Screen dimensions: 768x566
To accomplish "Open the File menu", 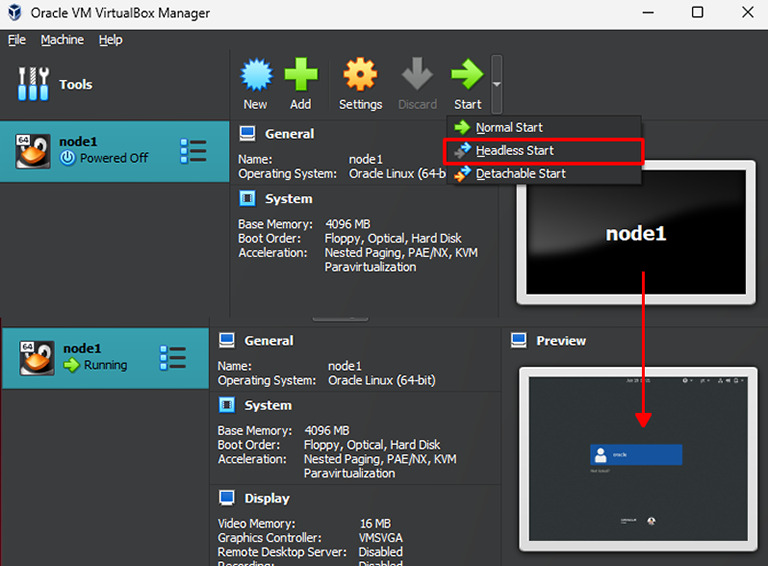I will pyautogui.click(x=17, y=40).
